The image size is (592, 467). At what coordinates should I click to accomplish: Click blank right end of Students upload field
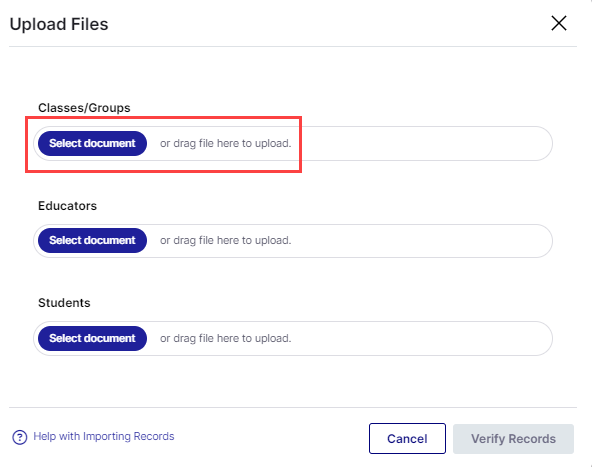pos(423,338)
